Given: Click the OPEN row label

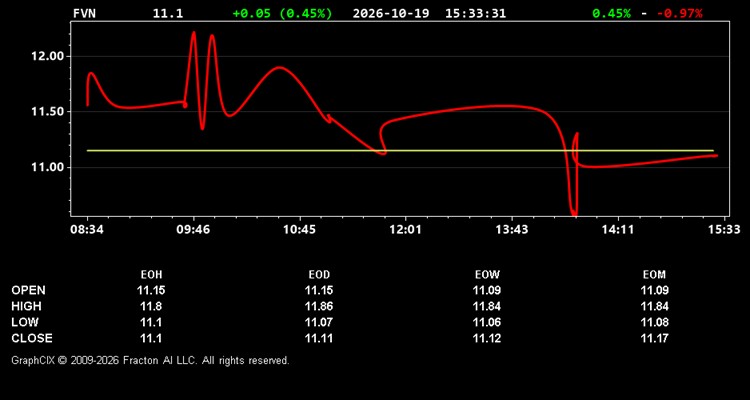Looking at the screenshot, I should point(29,290).
